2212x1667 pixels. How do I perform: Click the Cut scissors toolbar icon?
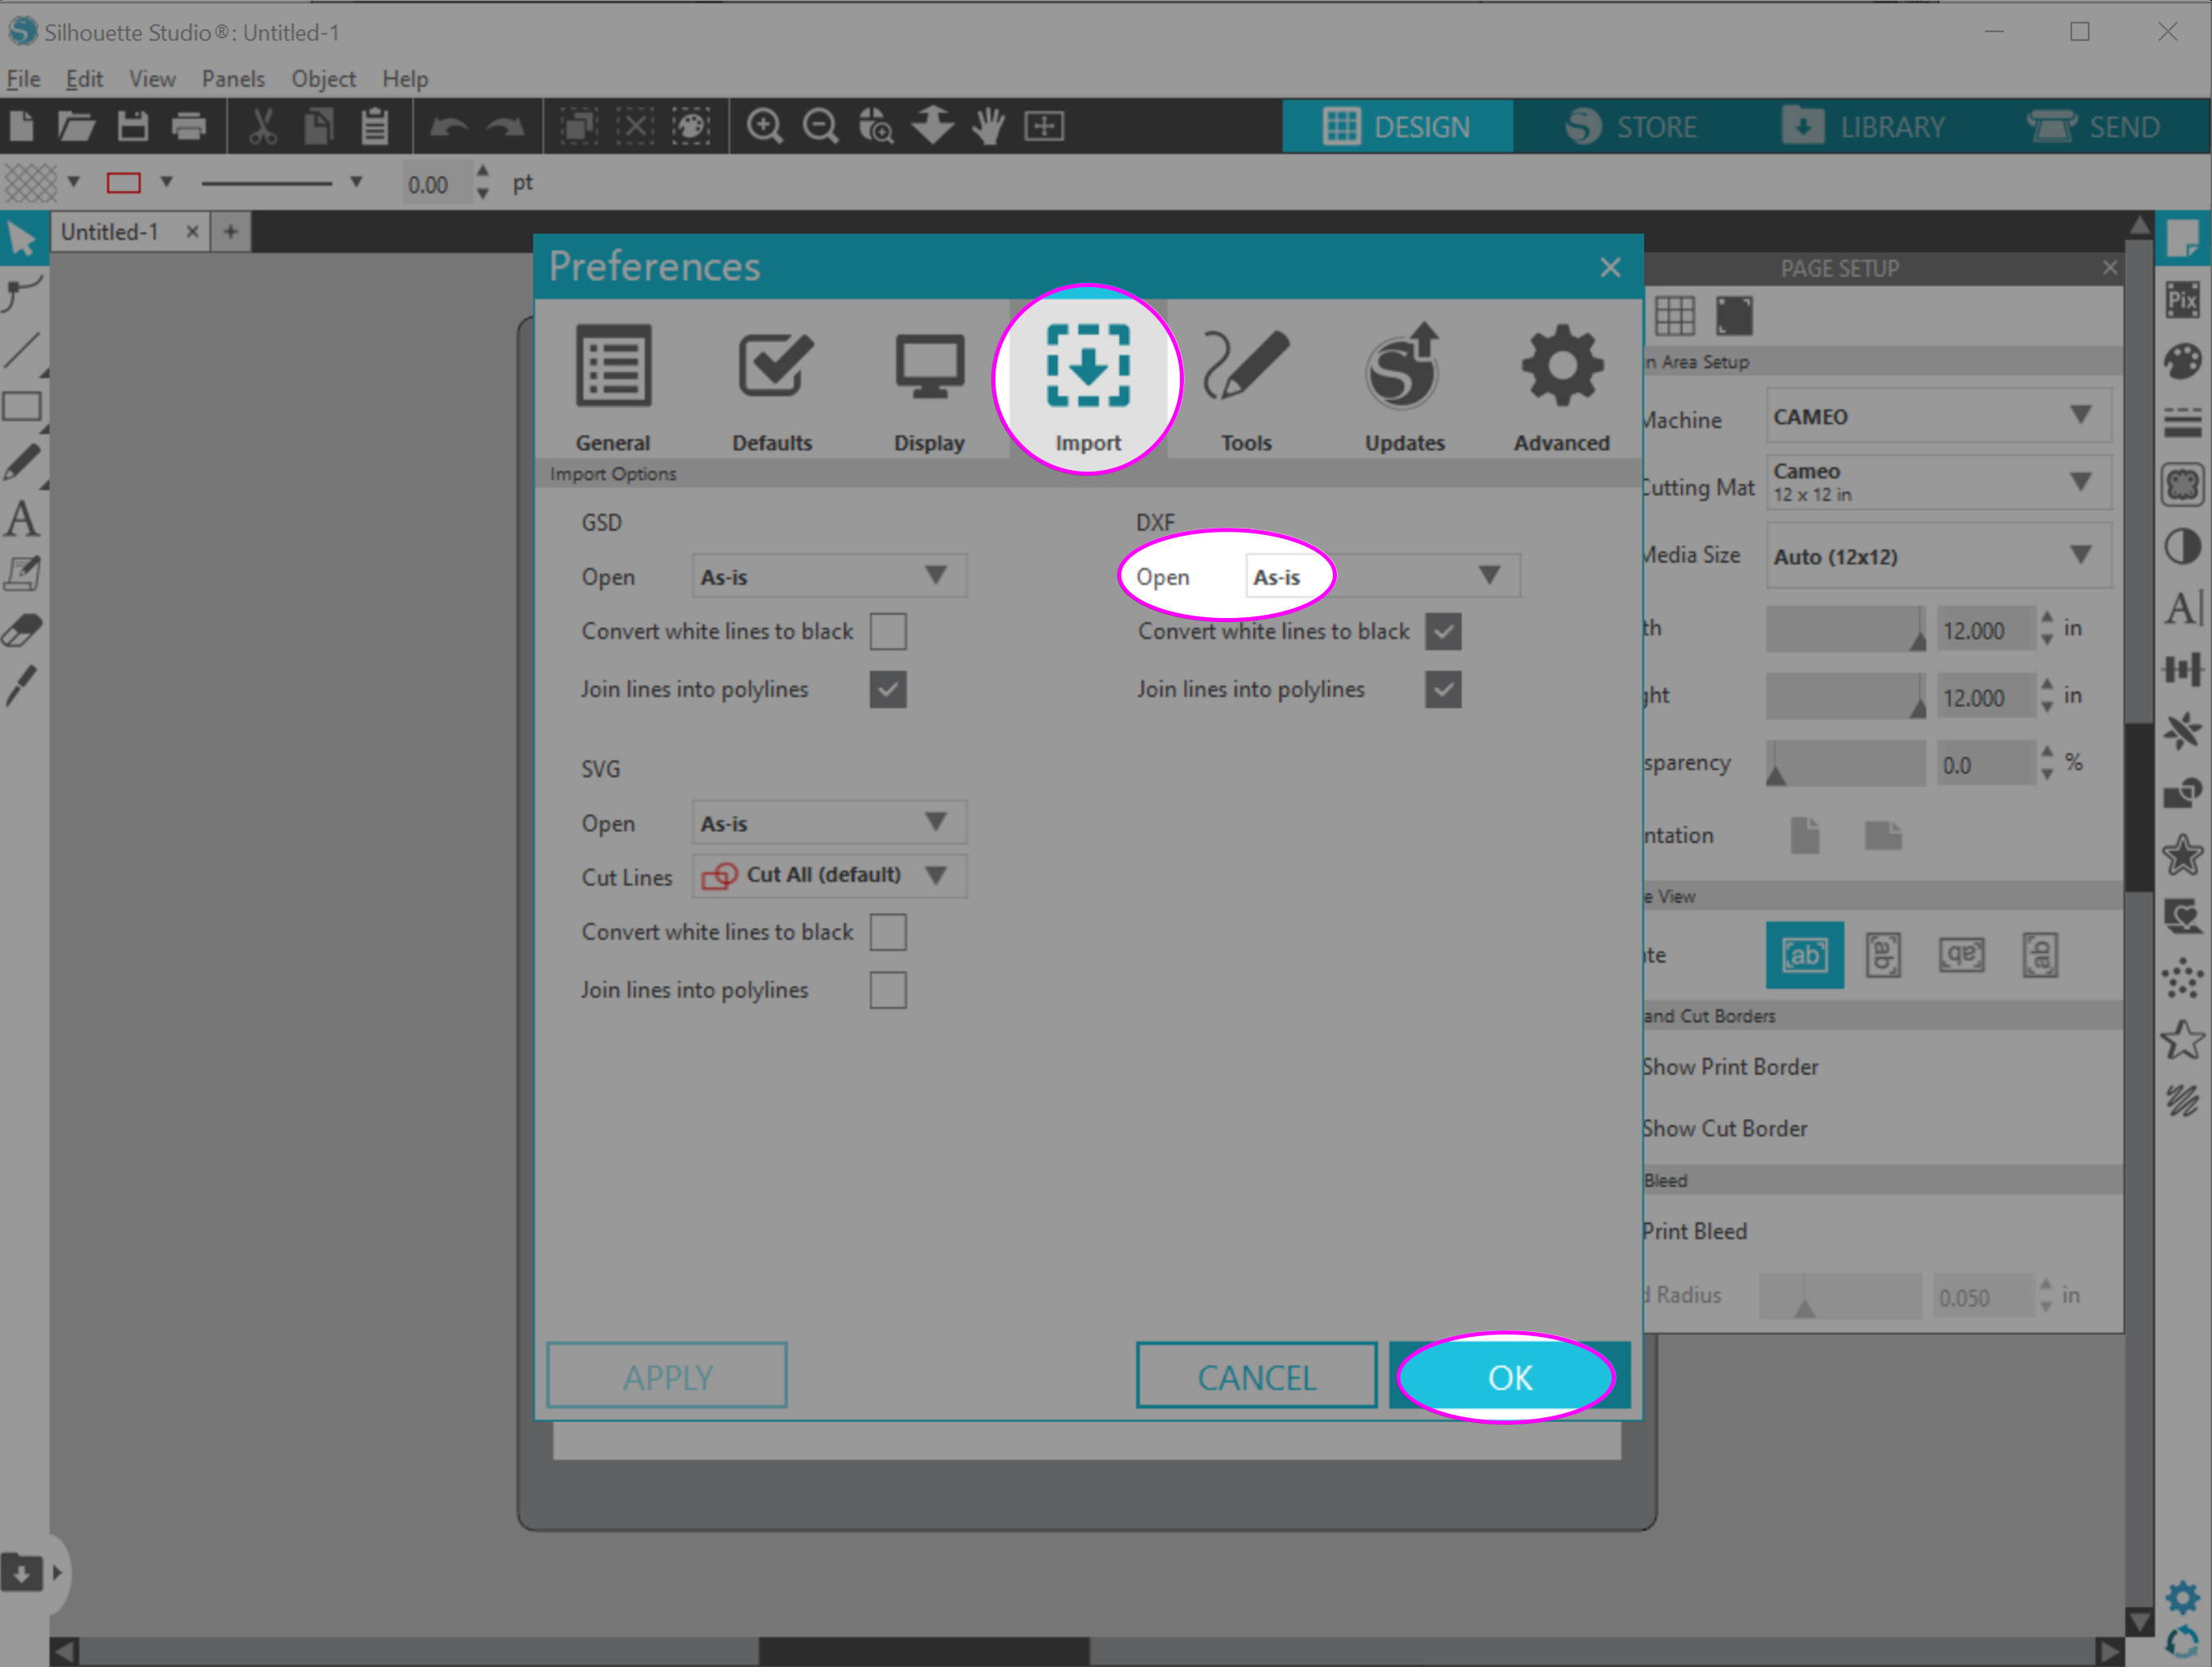click(262, 127)
